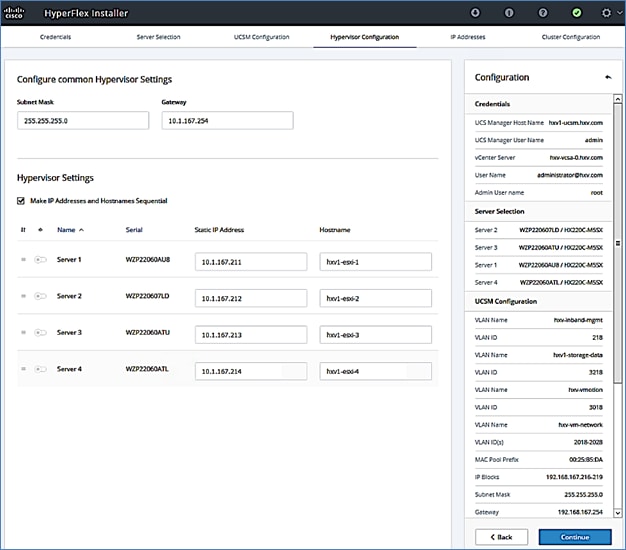Image resolution: width=626 pixels, height=550 pixels.
Task: Uncheck Make IP Addresses and Hostnames Sequential
Action: tap(21, 201)
